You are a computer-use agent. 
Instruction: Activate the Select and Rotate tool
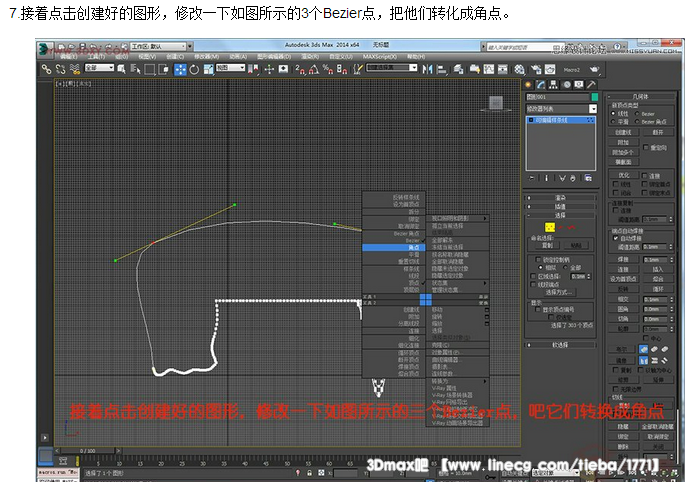pos(194,69)
